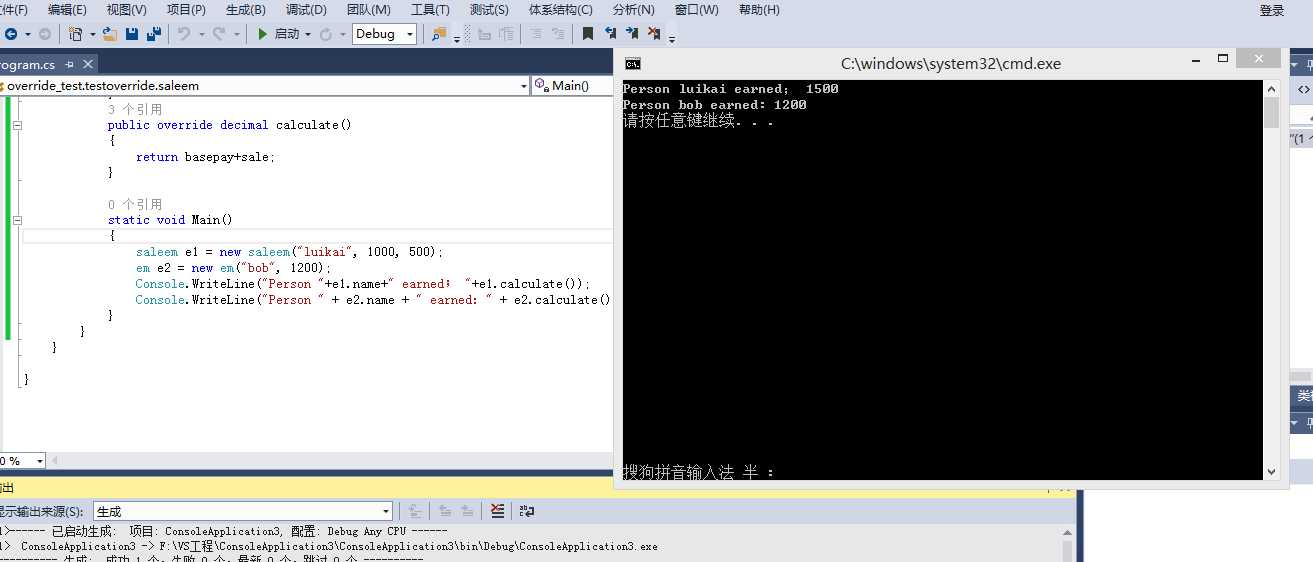Open the 调试(D) menu
This screenshot has height=562, width=1313.
click(306, 10)
